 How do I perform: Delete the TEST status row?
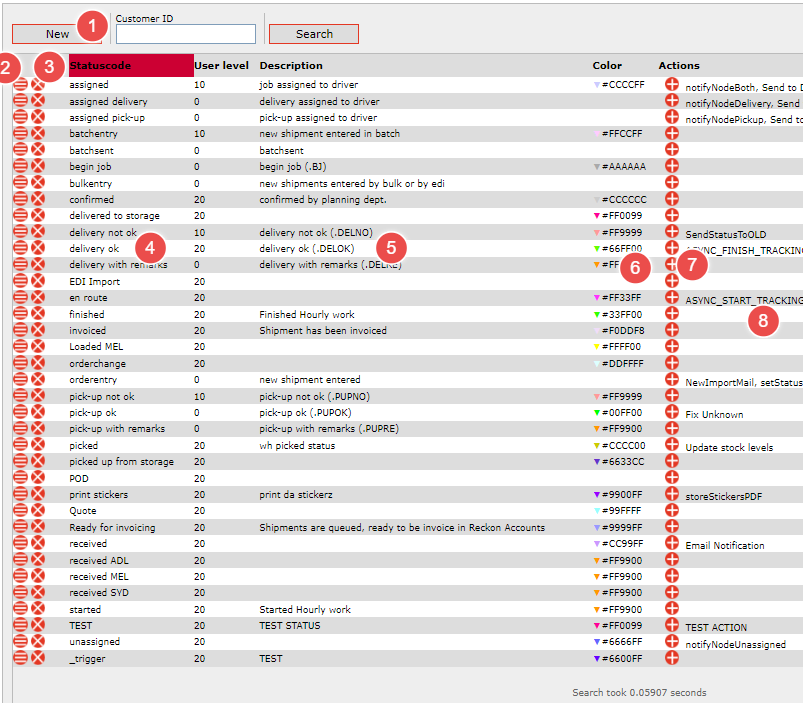coord(38,626)
